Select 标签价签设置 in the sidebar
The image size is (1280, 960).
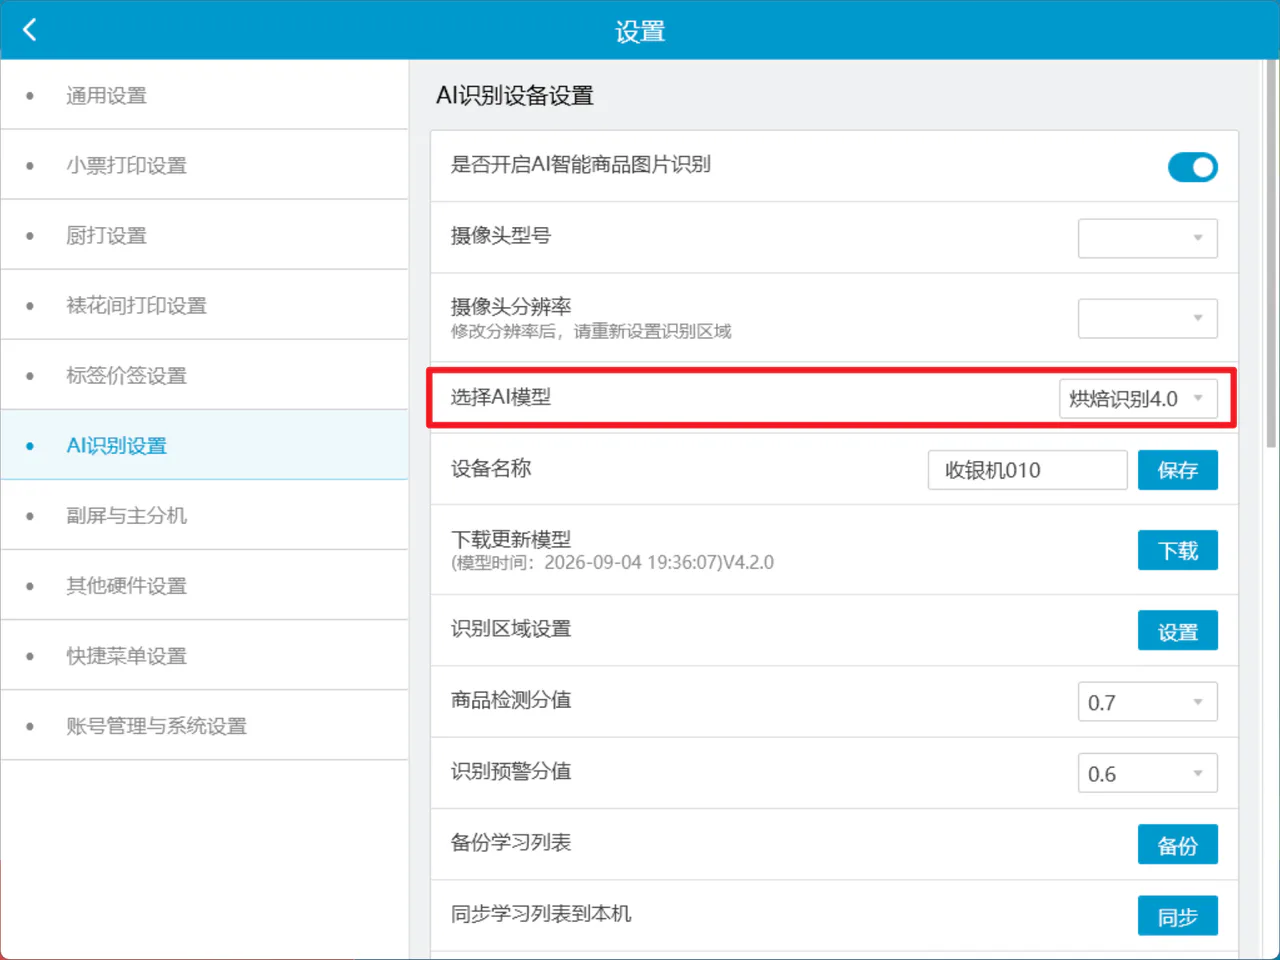coord(204,375)
